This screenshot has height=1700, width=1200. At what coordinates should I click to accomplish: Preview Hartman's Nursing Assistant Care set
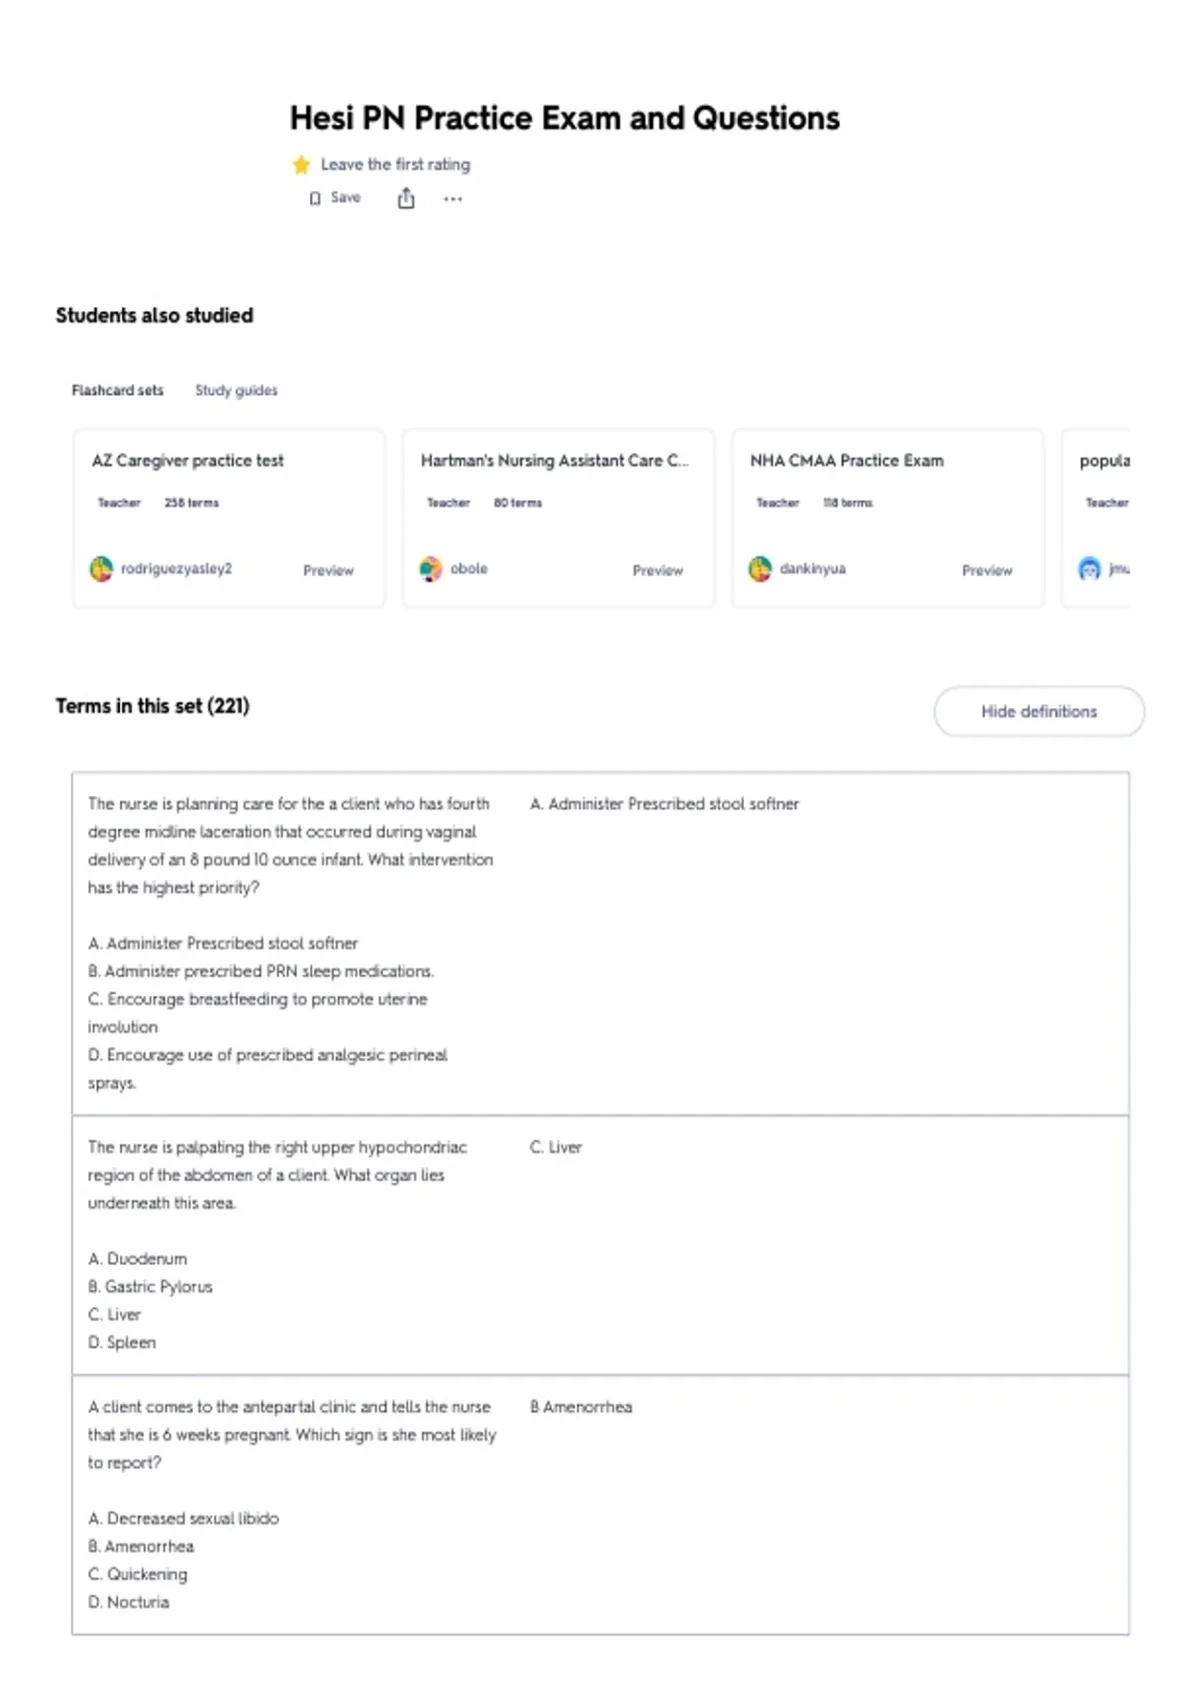tap(658, 570)
